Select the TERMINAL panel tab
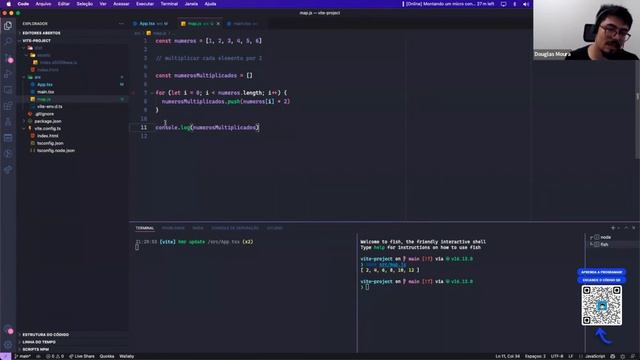Viewport: 640px width, 360px height. 145,228
